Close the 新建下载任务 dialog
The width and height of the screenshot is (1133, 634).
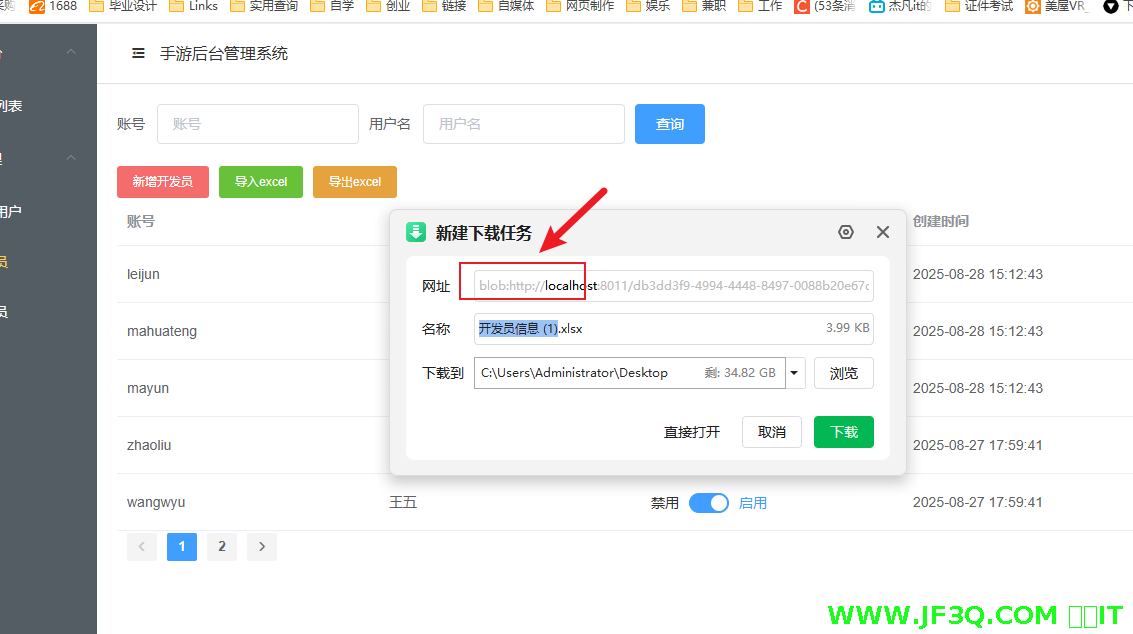pos(882,232)
